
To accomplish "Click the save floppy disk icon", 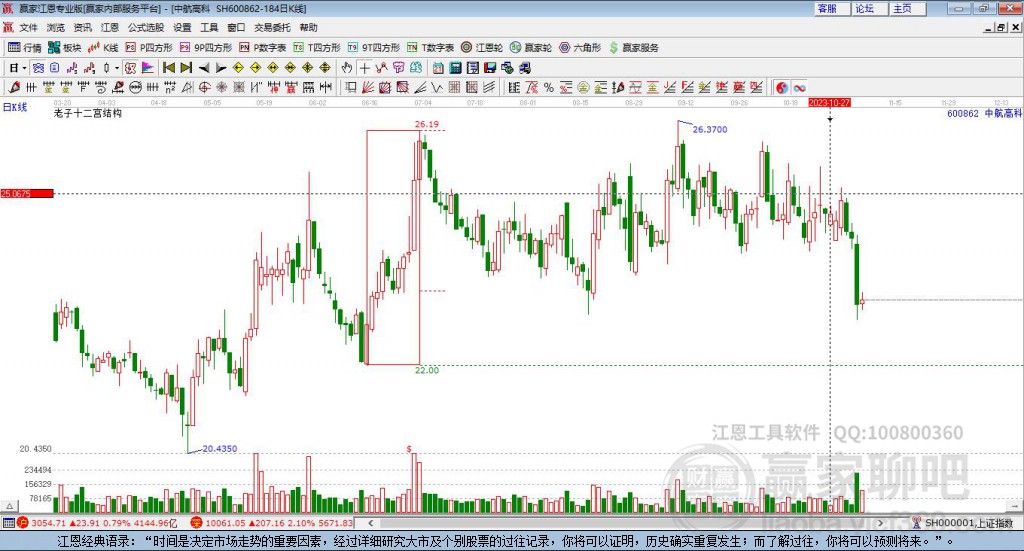I will 490,68.
